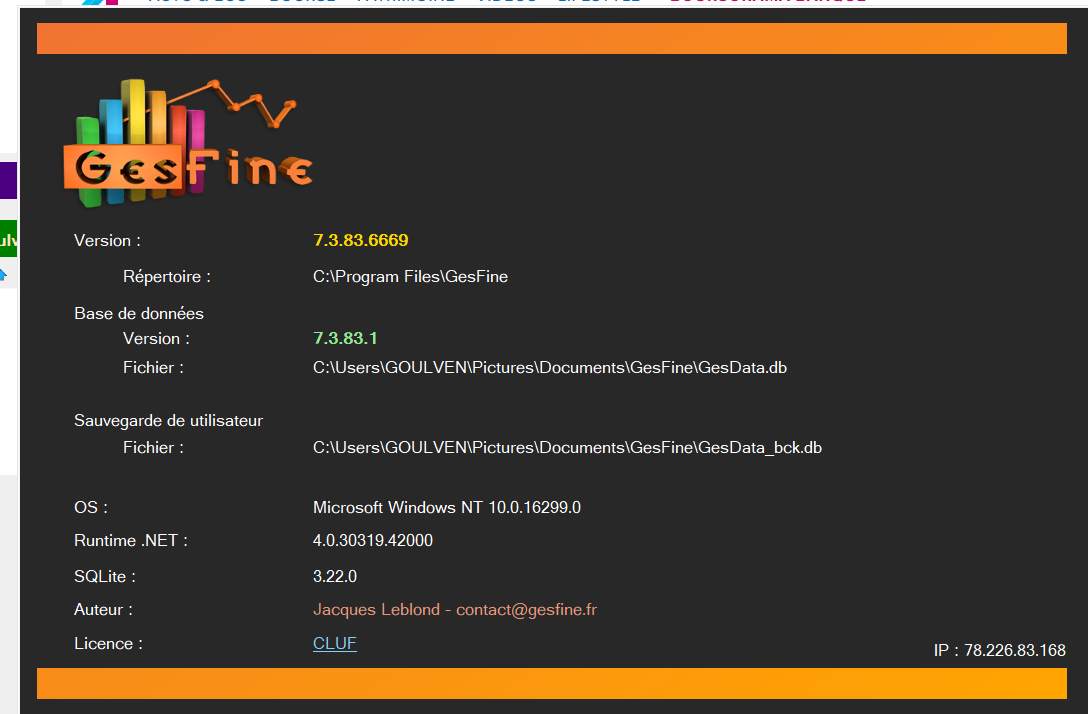The width and height of the screenshot is (1088, 714).
Task: Select the GesData.db file path
Action: pyautogui.click(x=550, y=367)
